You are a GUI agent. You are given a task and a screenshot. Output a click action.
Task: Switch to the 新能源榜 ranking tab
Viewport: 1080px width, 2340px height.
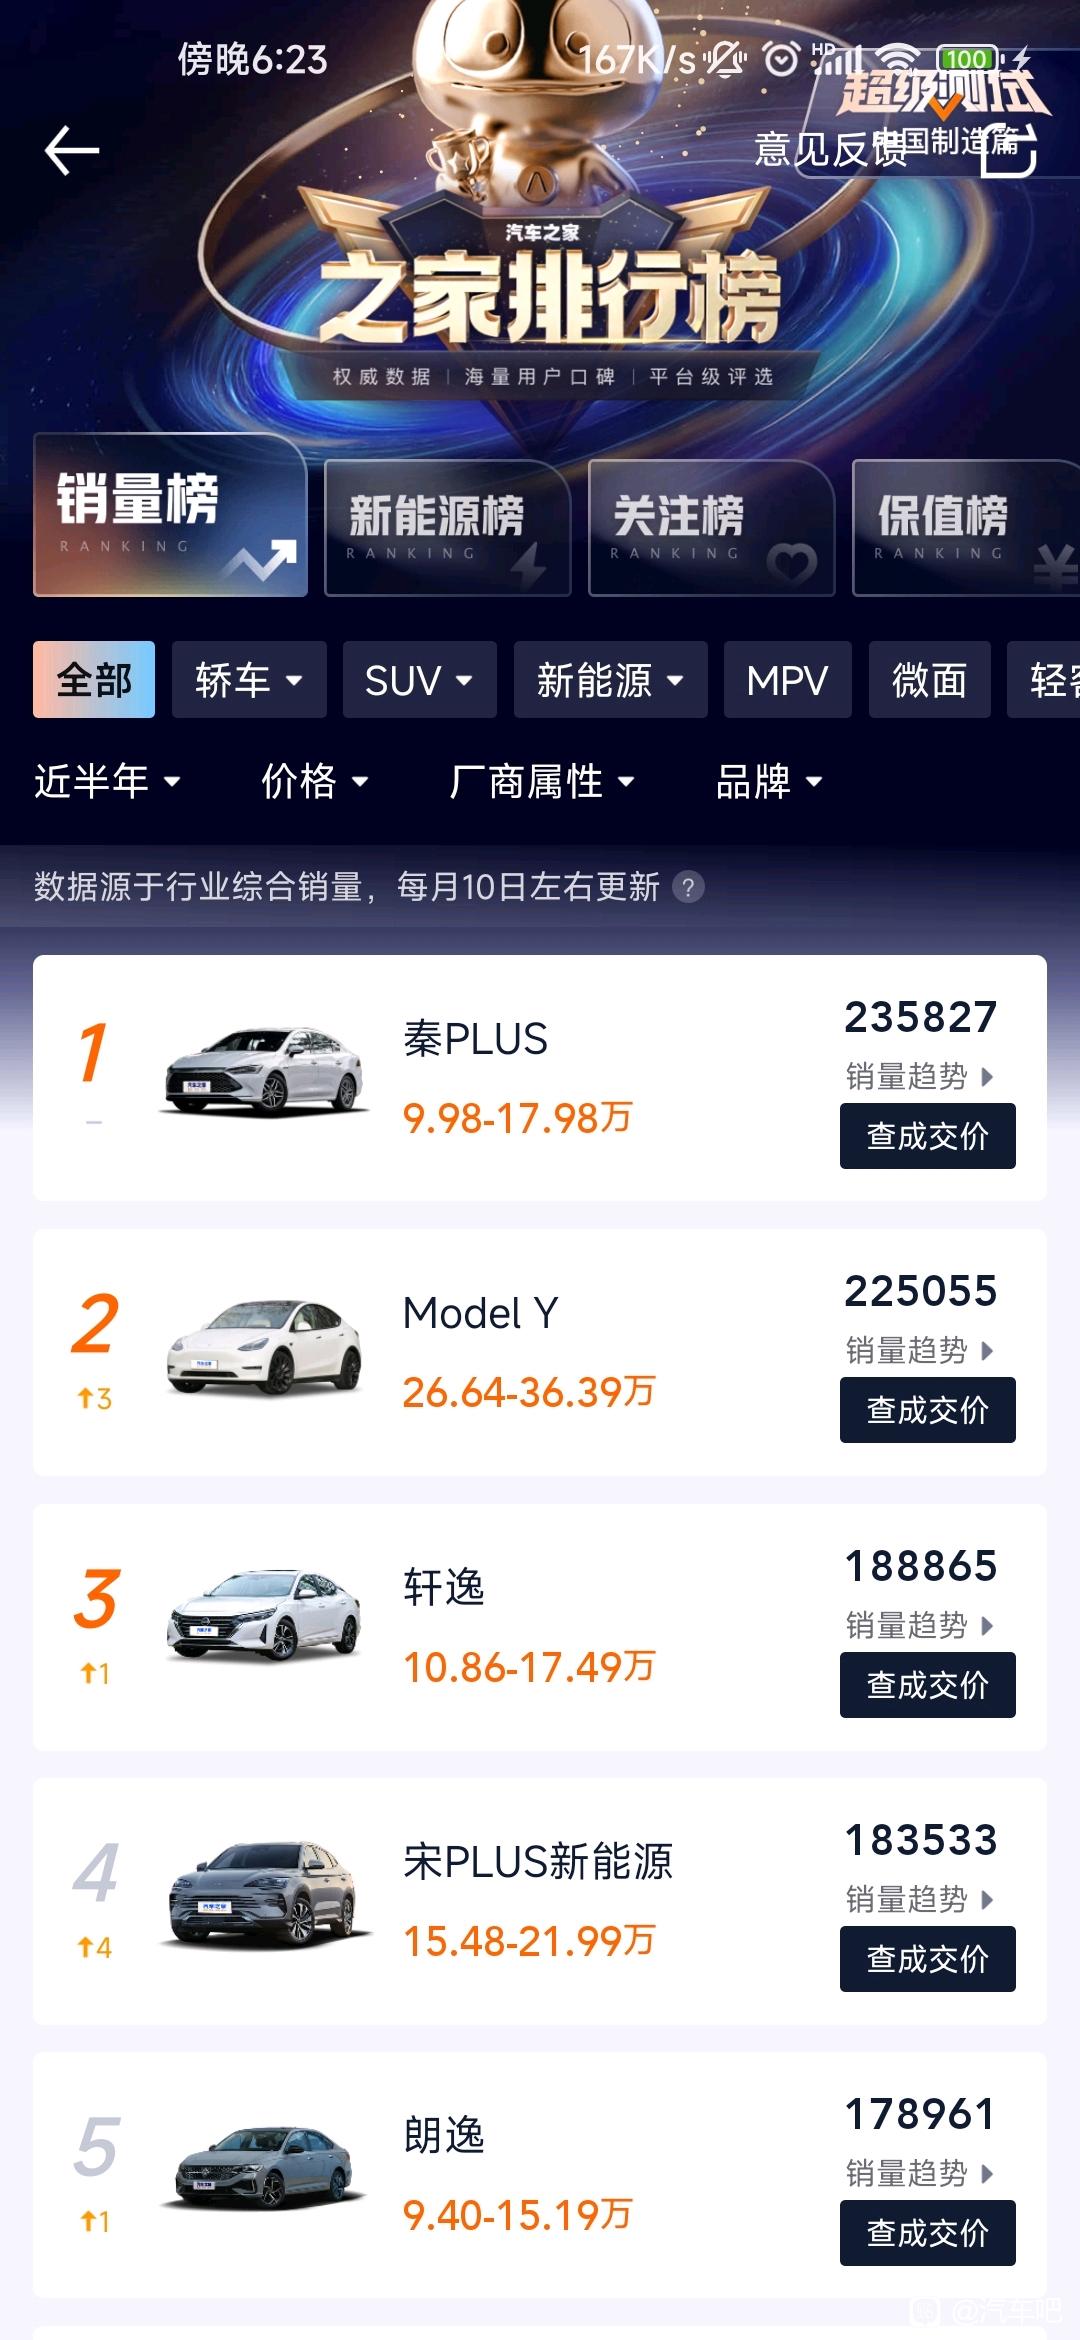click(448, 528)
